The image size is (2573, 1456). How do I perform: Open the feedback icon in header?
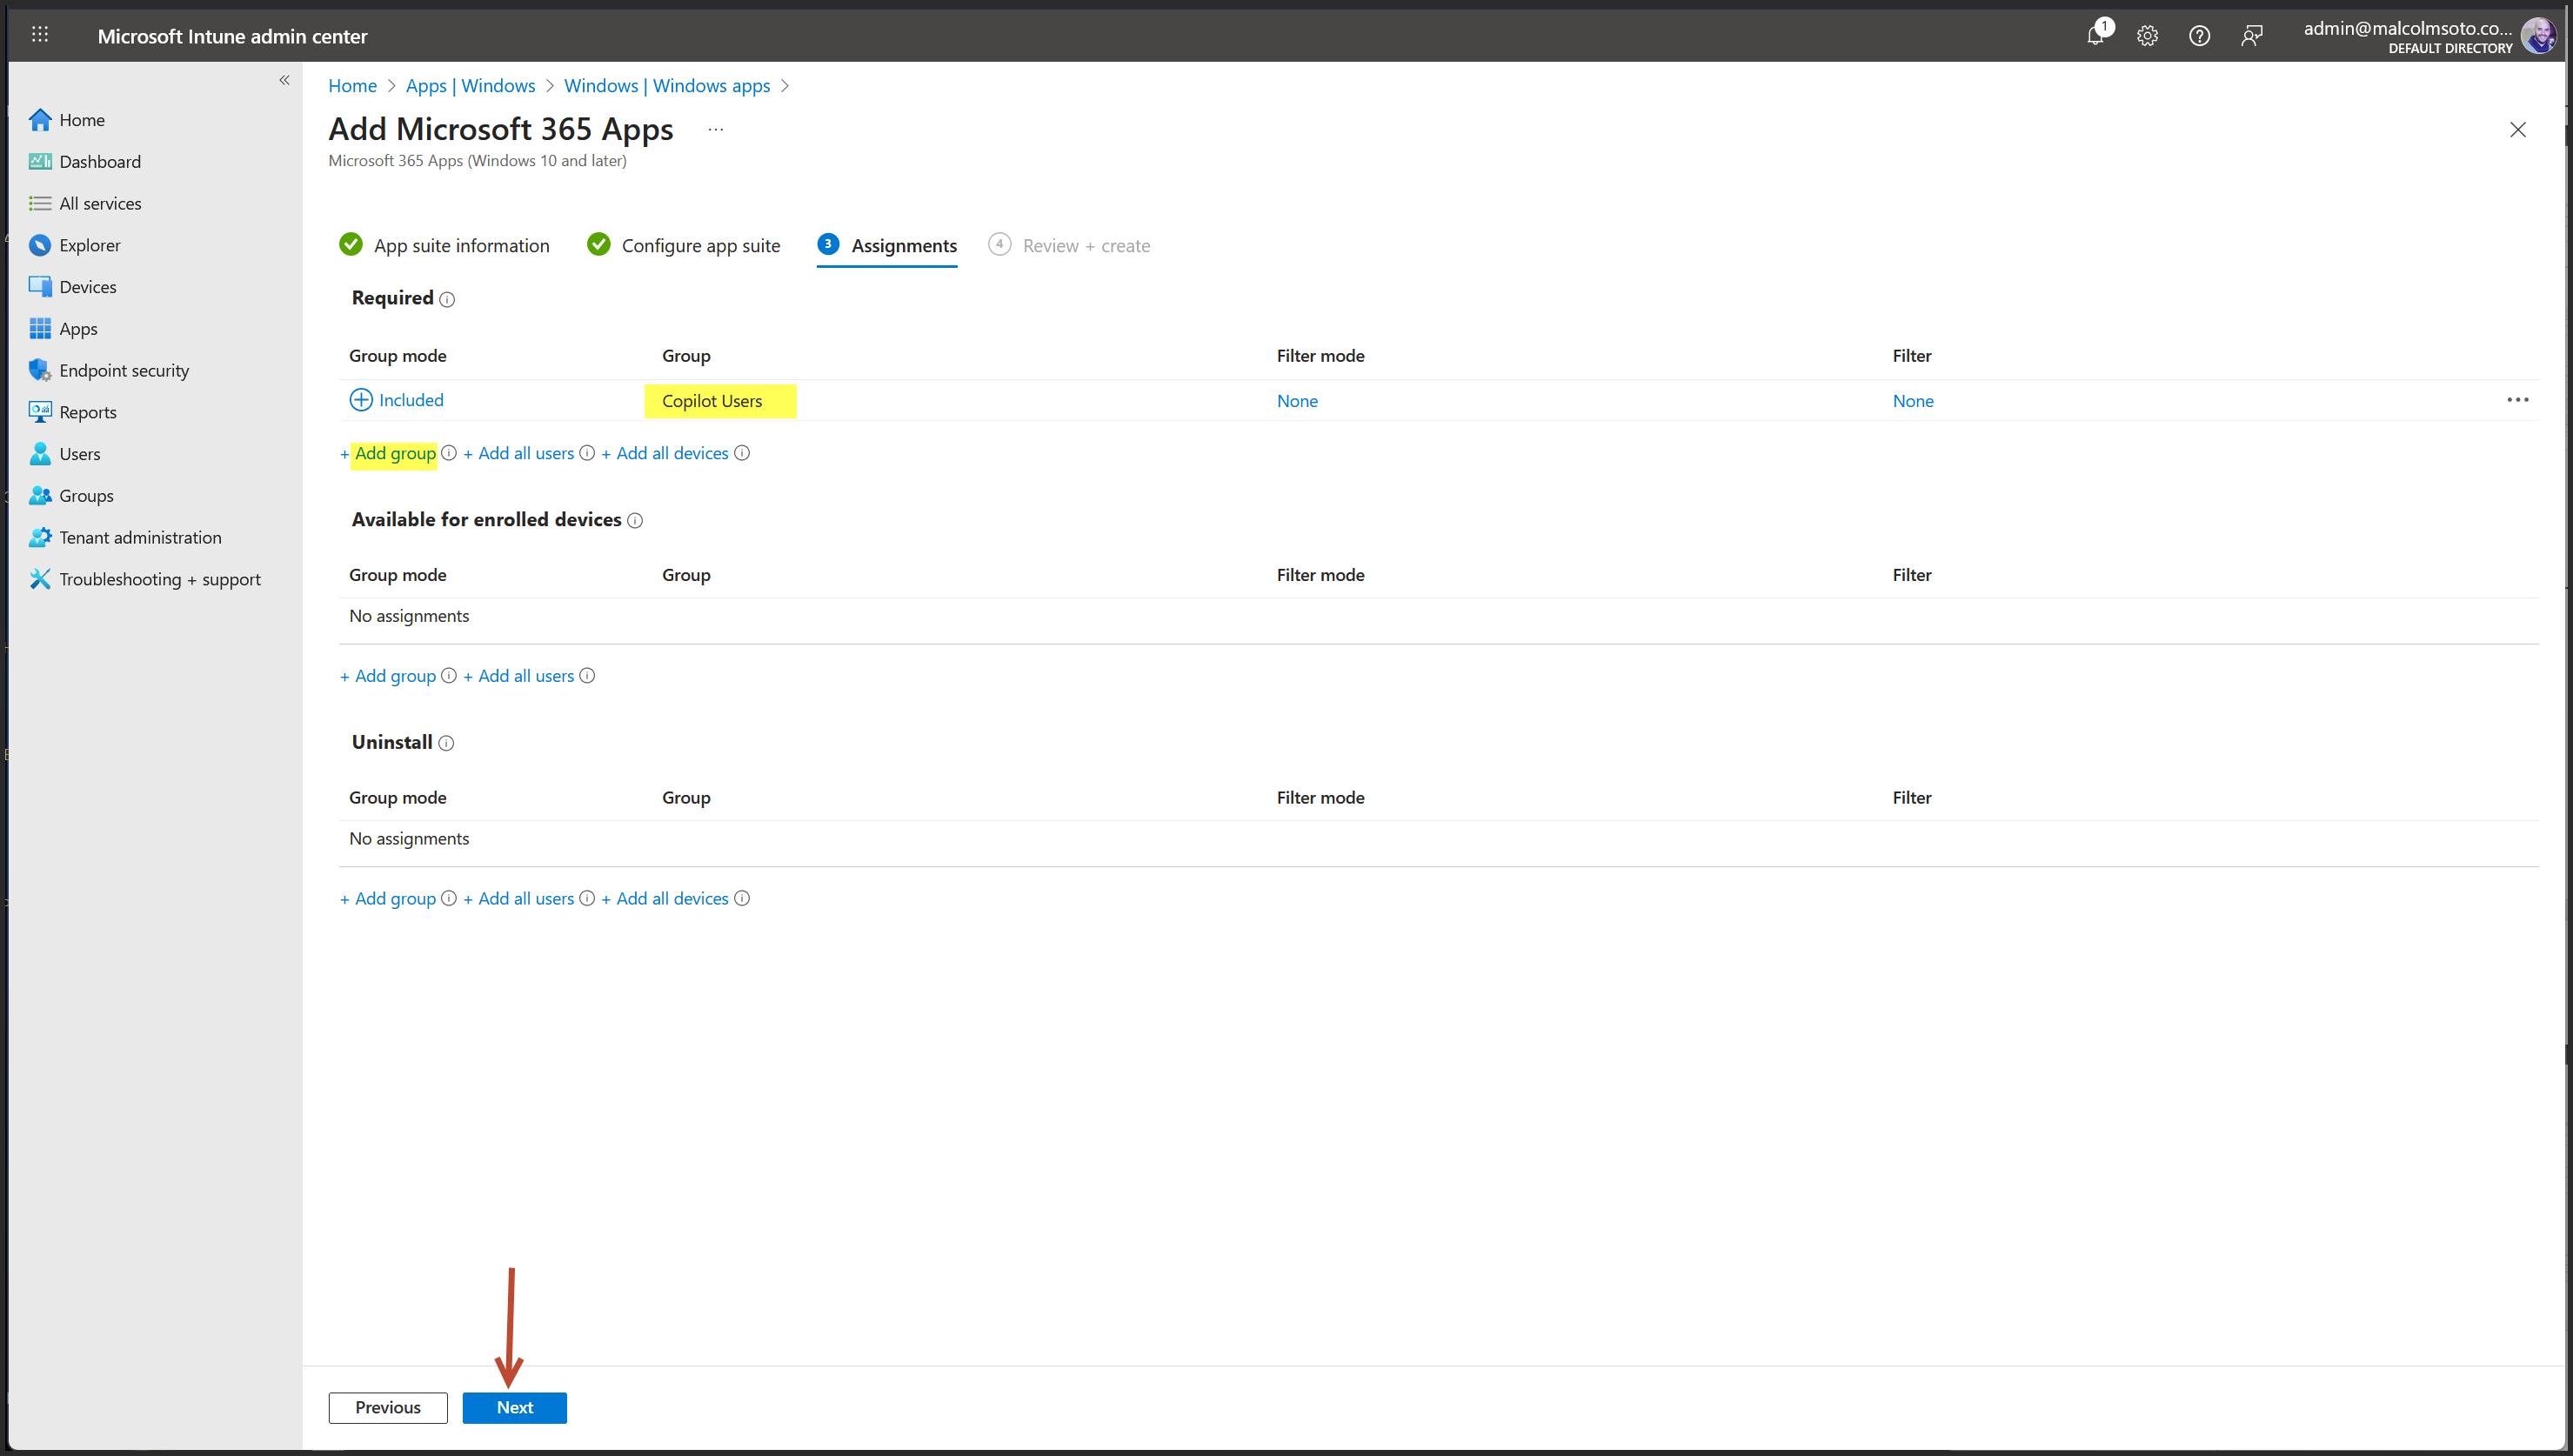coord(2251,36)
